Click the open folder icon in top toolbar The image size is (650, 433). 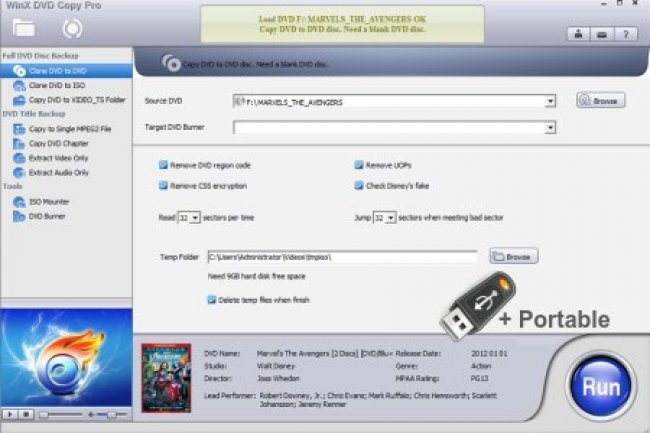click(24, 27)
